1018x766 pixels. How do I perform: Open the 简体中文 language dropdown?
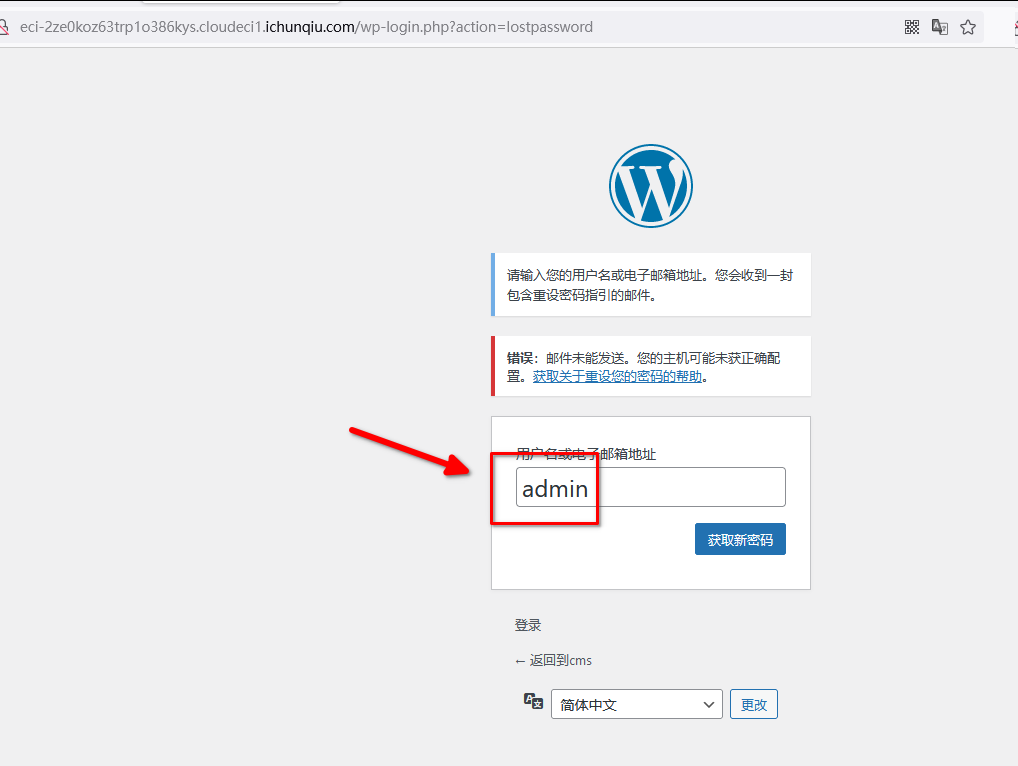(636, 705)
